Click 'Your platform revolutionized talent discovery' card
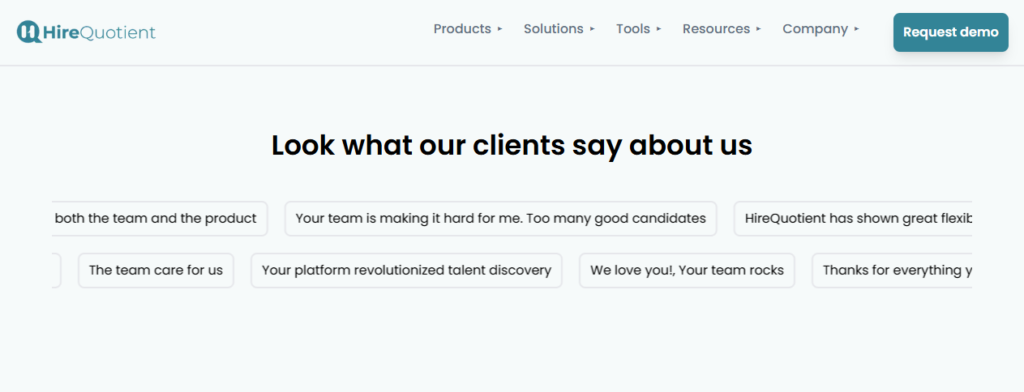The image size is (1024, 392). (x=406, y=270)
